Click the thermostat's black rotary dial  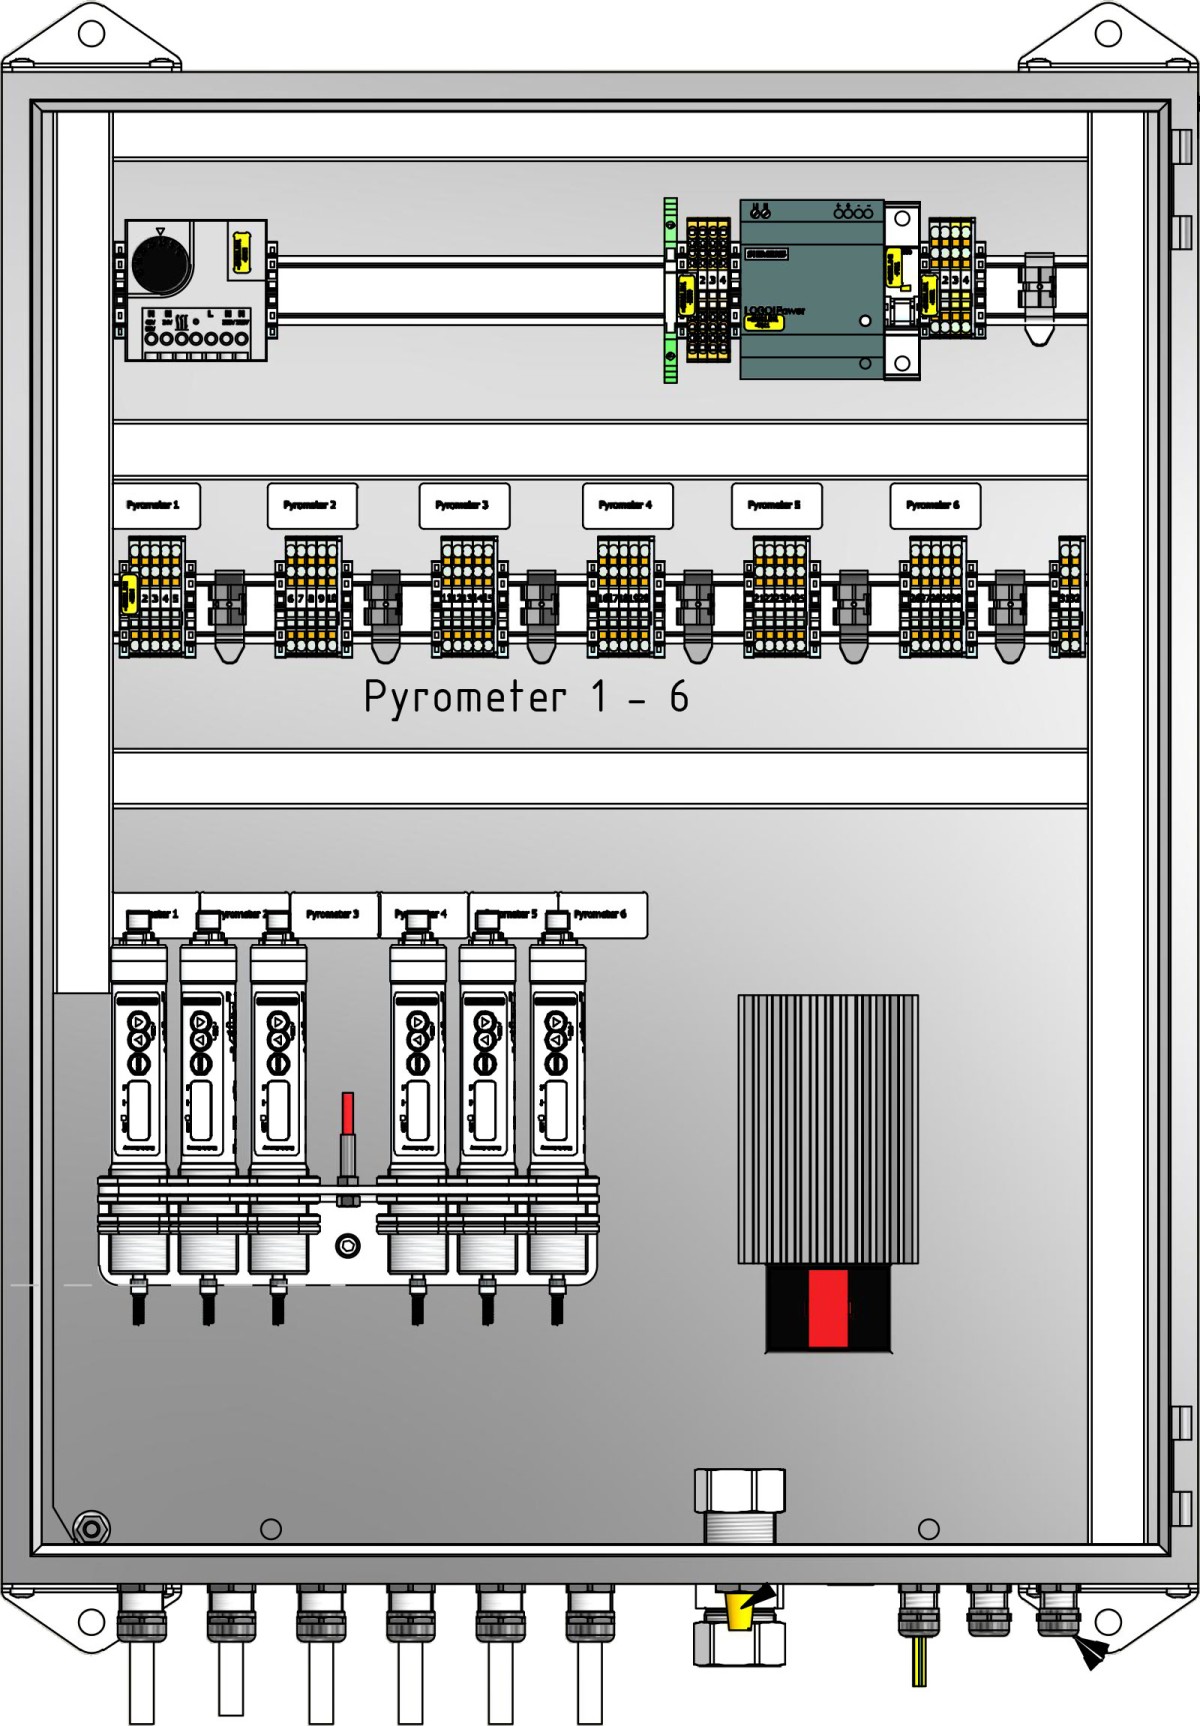click(x=160, y=262)
